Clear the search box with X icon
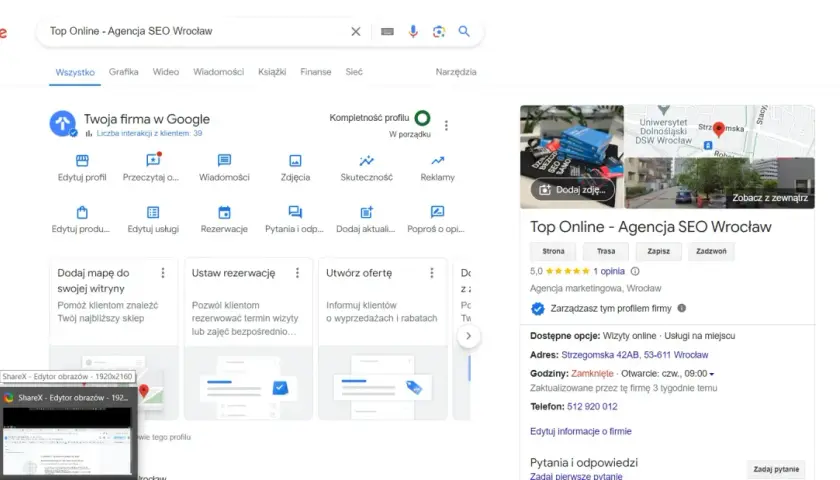840x480 pixels. (x=356, y=32)
